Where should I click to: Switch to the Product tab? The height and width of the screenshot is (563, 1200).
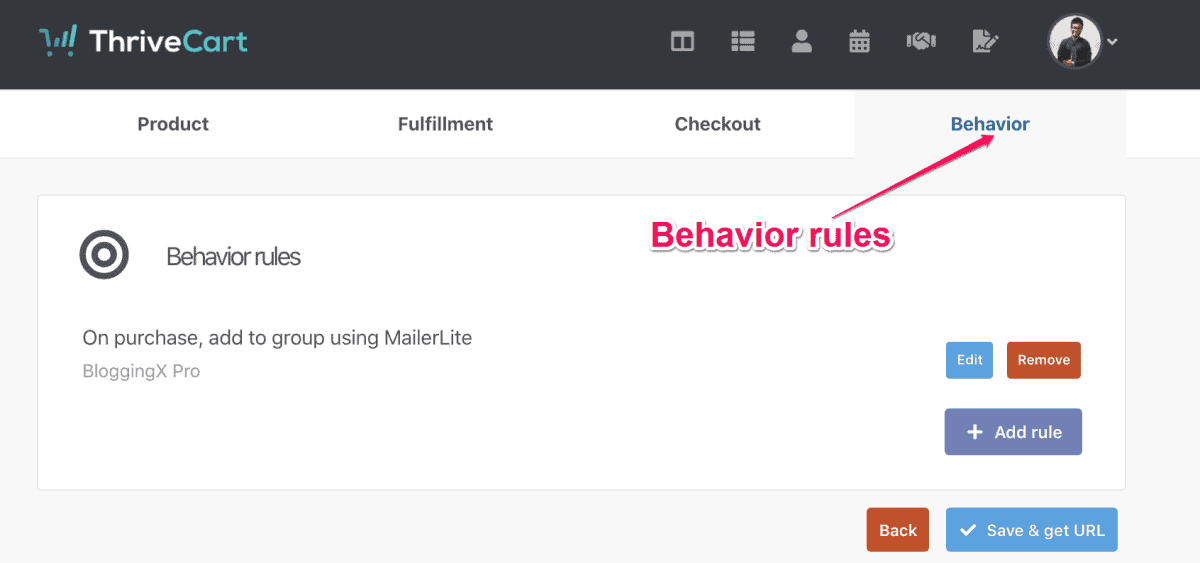pyautogui.click(x=173, y=124)
